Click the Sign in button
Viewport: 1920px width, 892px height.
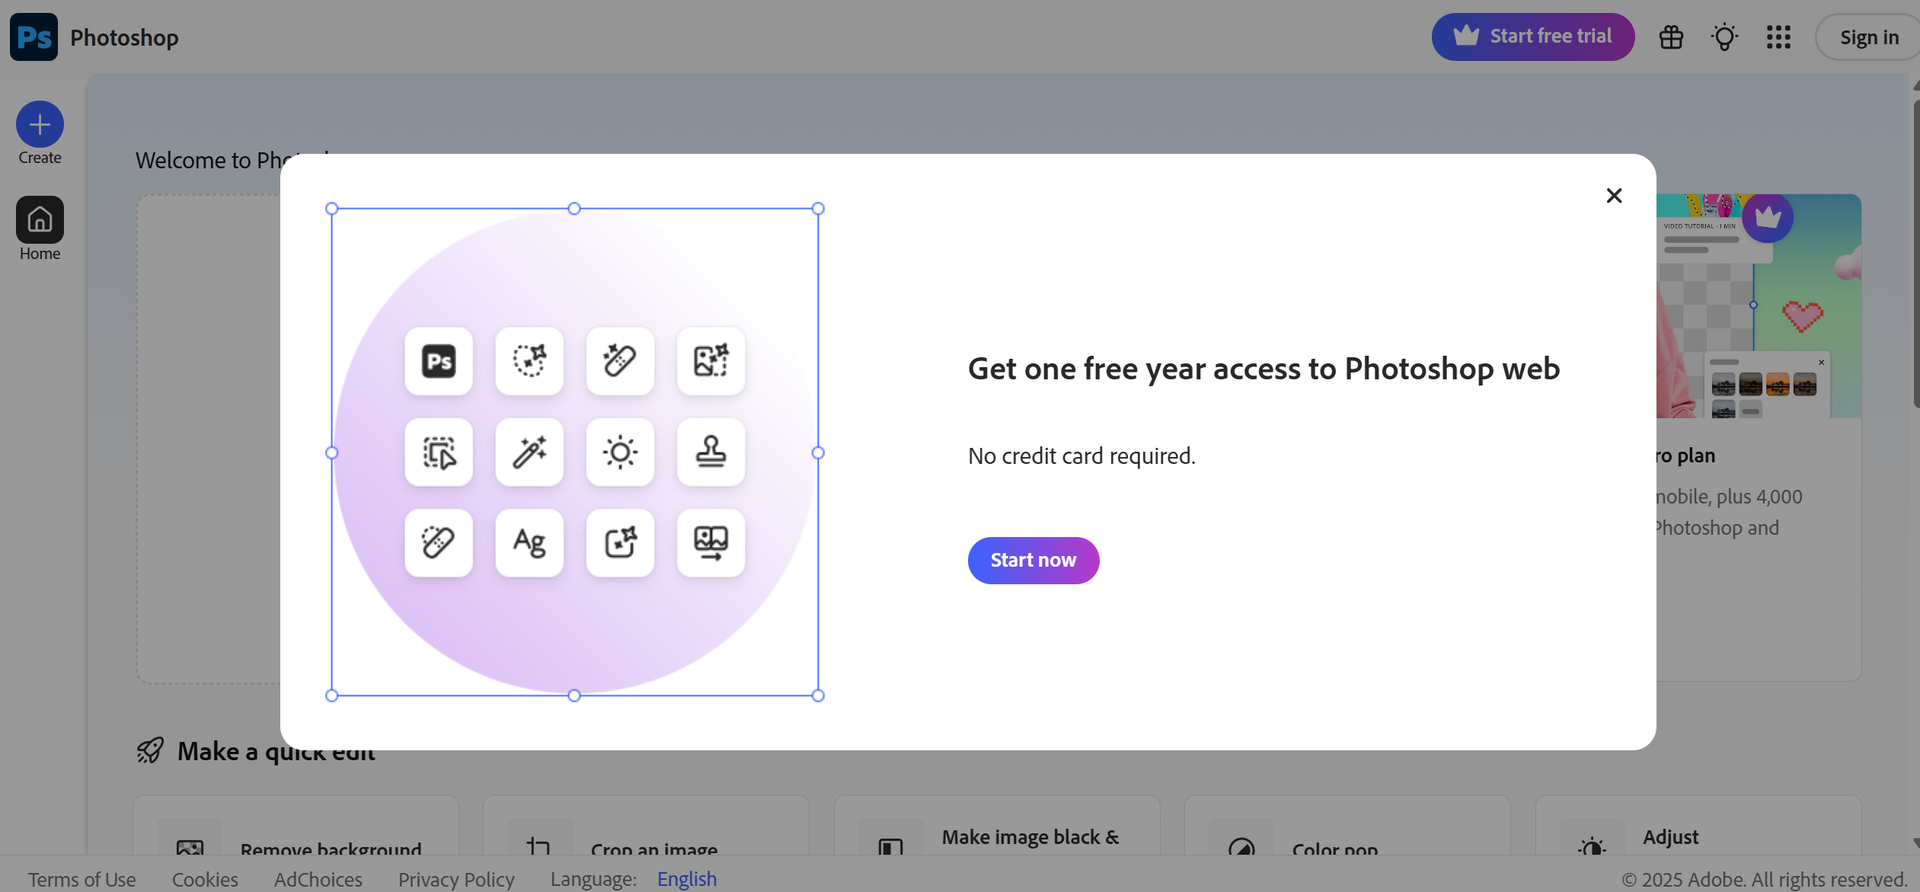1868,37
